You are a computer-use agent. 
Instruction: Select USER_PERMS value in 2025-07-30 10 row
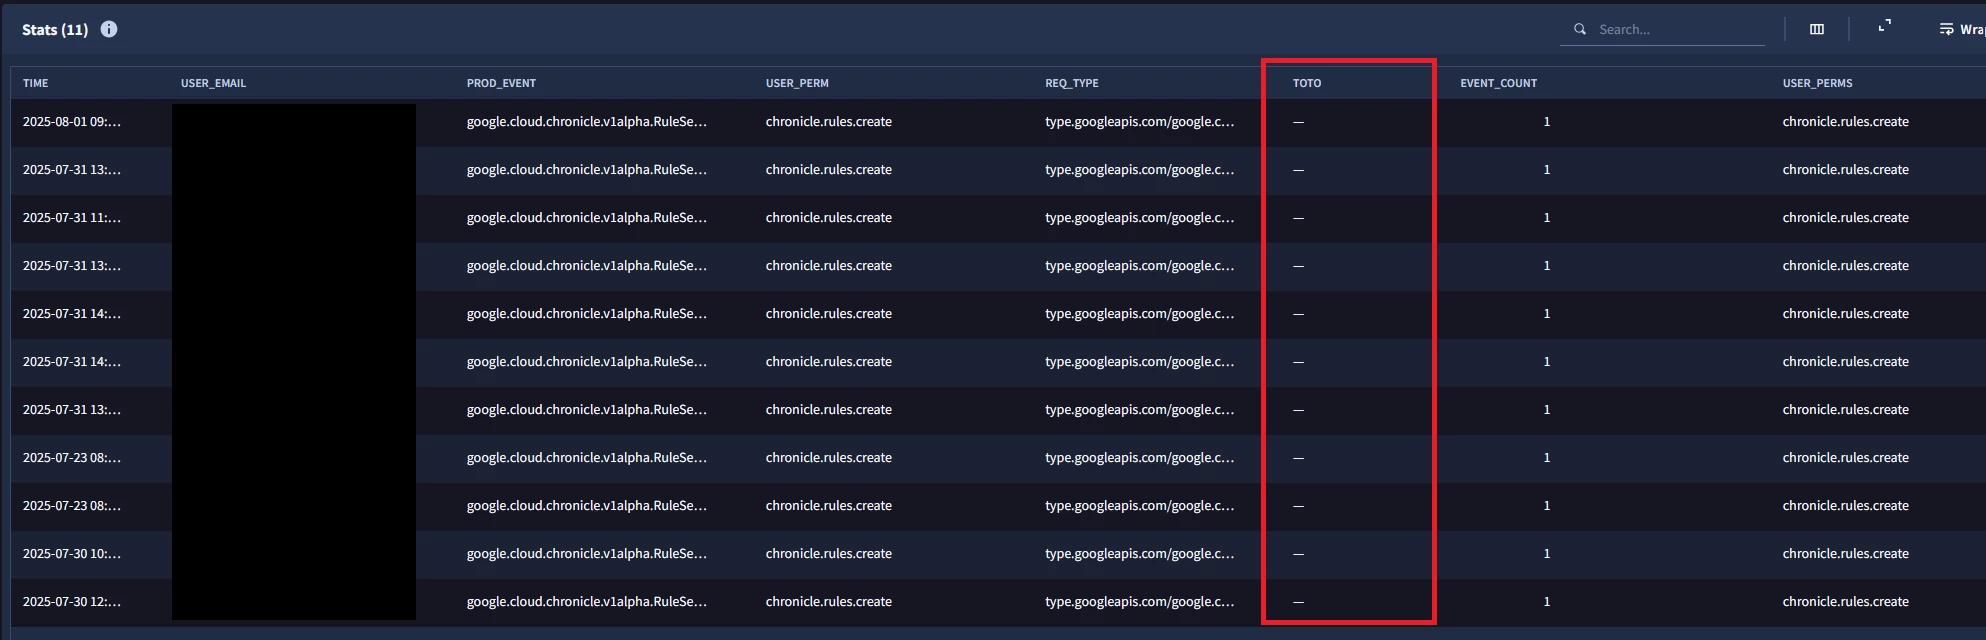pos(1846,554)
